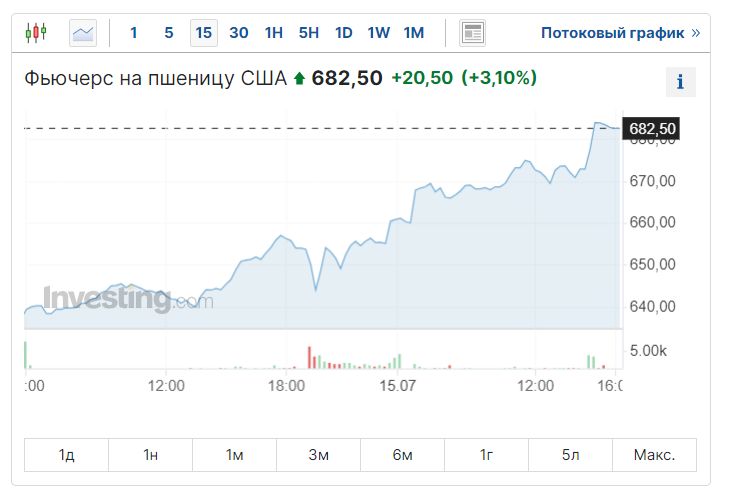Click the info icon button

pos(681,82)
